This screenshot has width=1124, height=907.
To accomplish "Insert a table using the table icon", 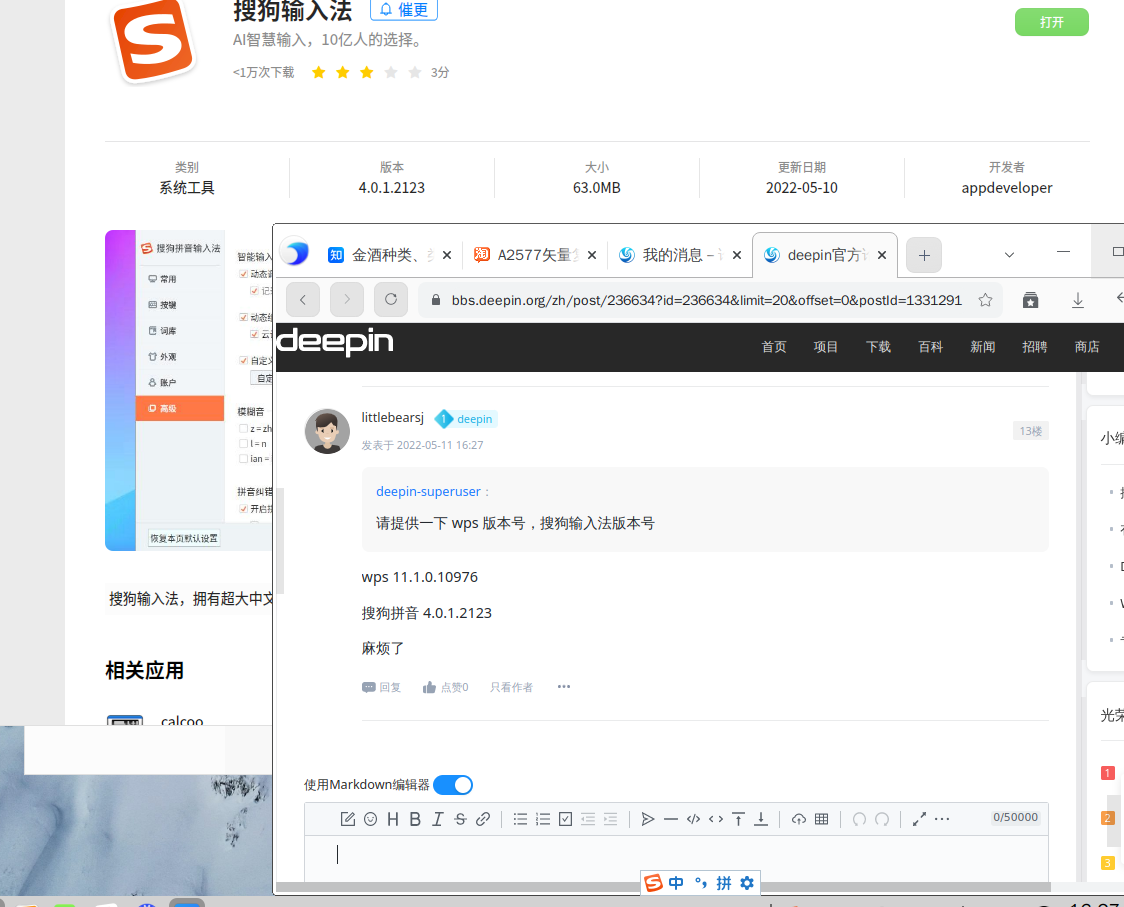I will coord(821,819).
